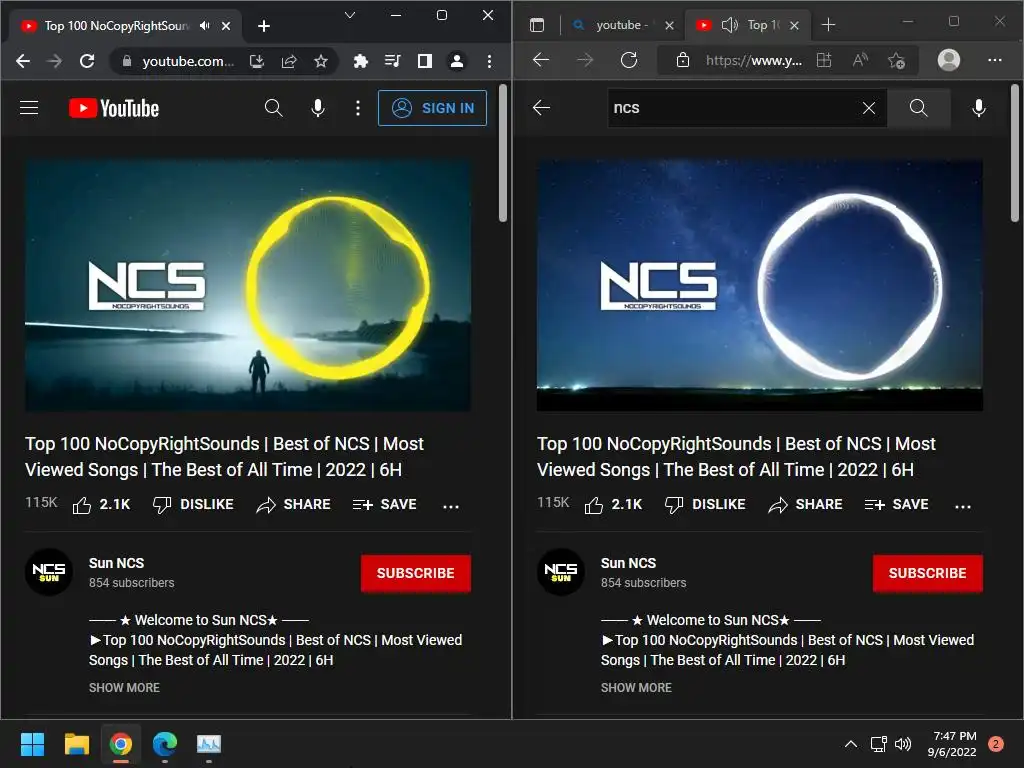The height and width of the screenshot is (768, 1024).
Task: Open Chrome extensions puzzle icon
Action: point(360,61)
